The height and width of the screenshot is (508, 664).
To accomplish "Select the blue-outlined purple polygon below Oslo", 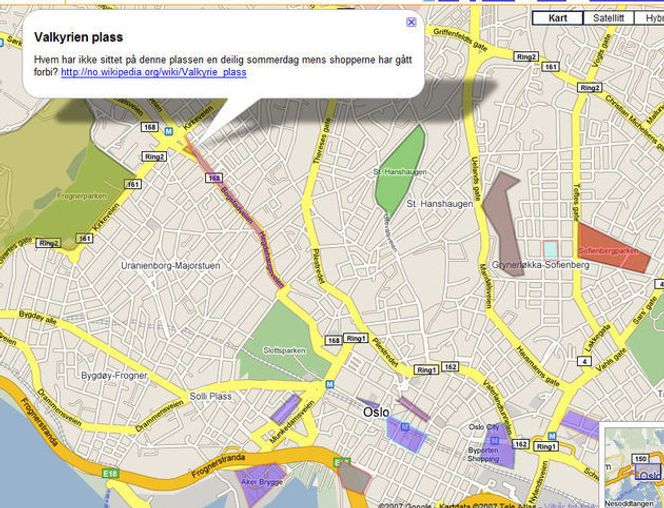I will [407, 436].
